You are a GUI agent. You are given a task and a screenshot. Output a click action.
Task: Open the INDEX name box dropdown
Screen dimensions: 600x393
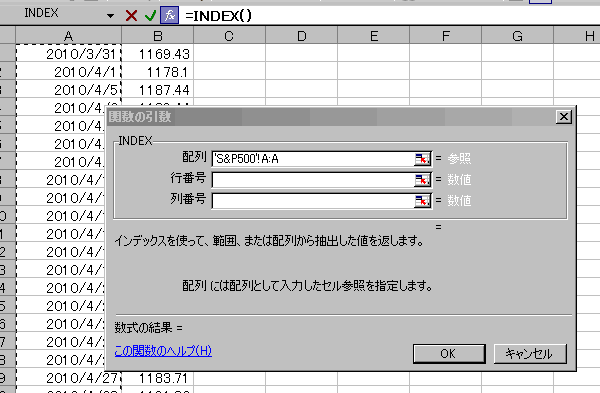click(x=111, y=16)
